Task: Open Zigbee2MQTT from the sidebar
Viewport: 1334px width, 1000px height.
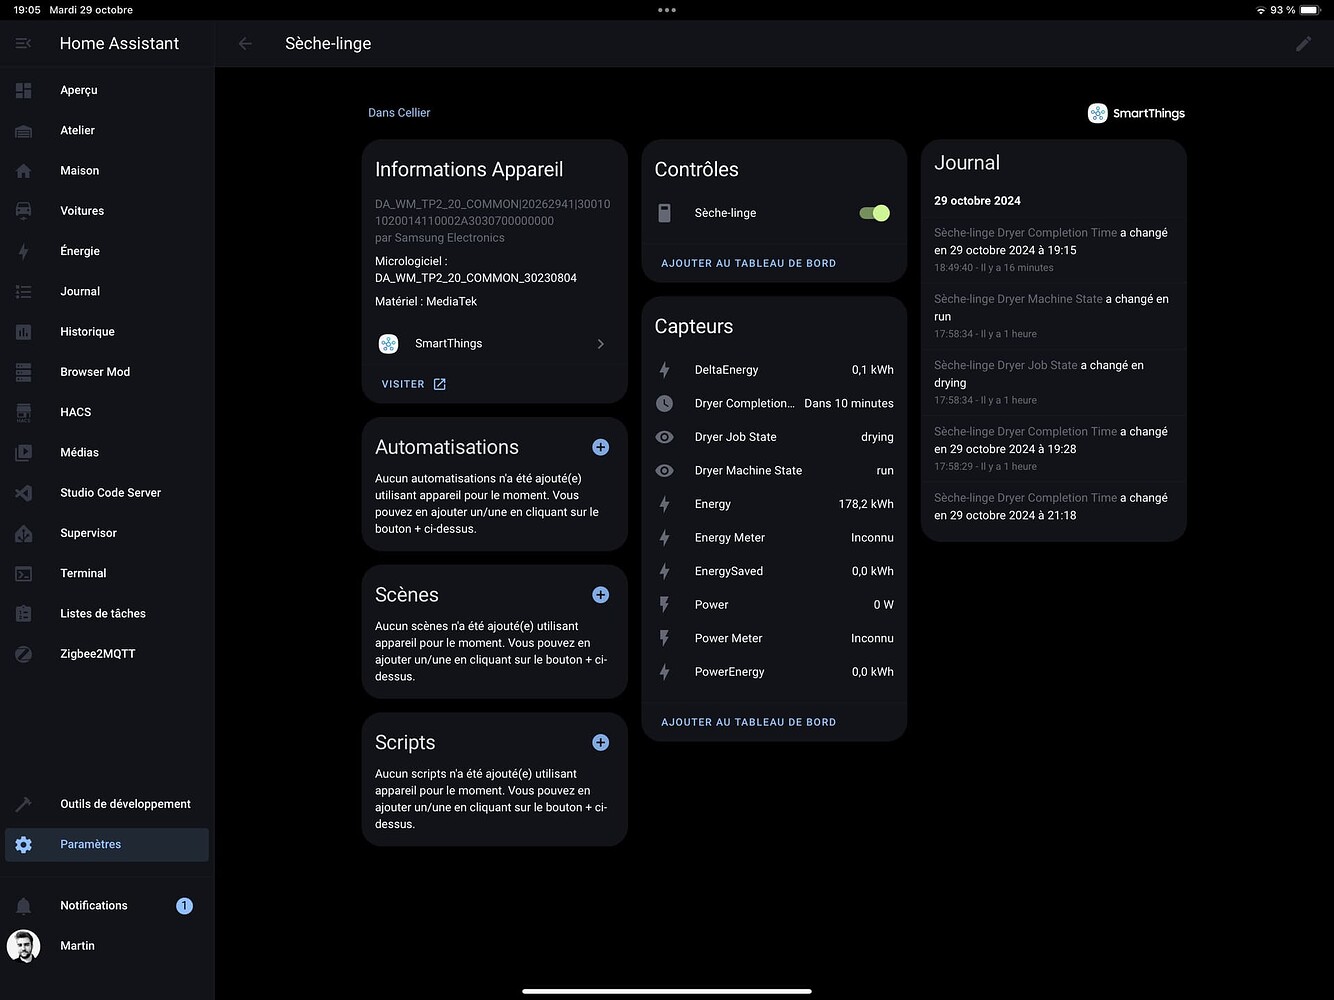Action: click(97, 653)
